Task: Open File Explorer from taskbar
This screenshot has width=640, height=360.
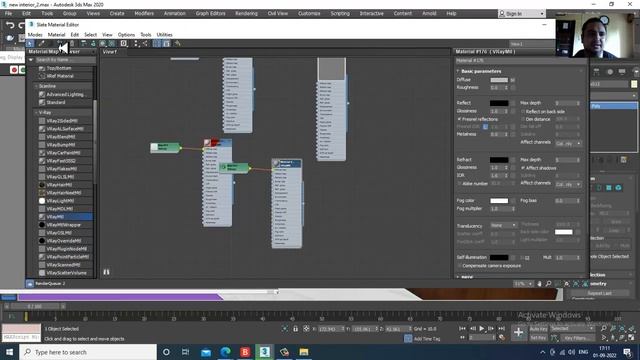Action: click(x=304, y=352)
